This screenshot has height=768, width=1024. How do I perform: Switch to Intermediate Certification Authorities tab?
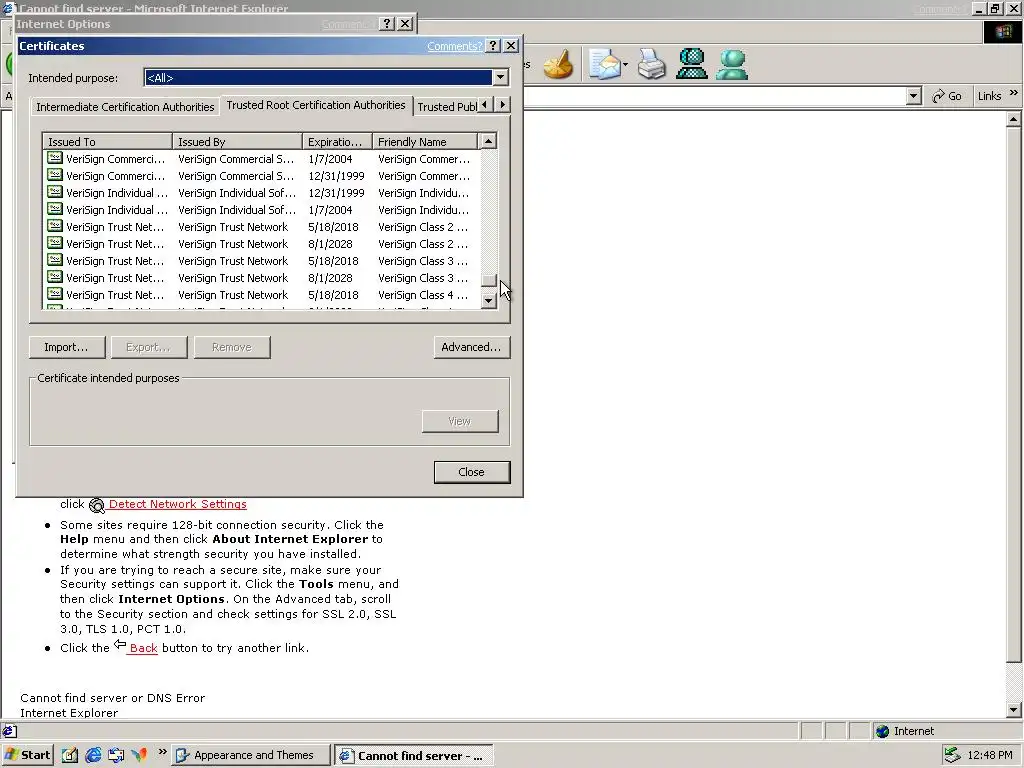(x=125, y=106)
